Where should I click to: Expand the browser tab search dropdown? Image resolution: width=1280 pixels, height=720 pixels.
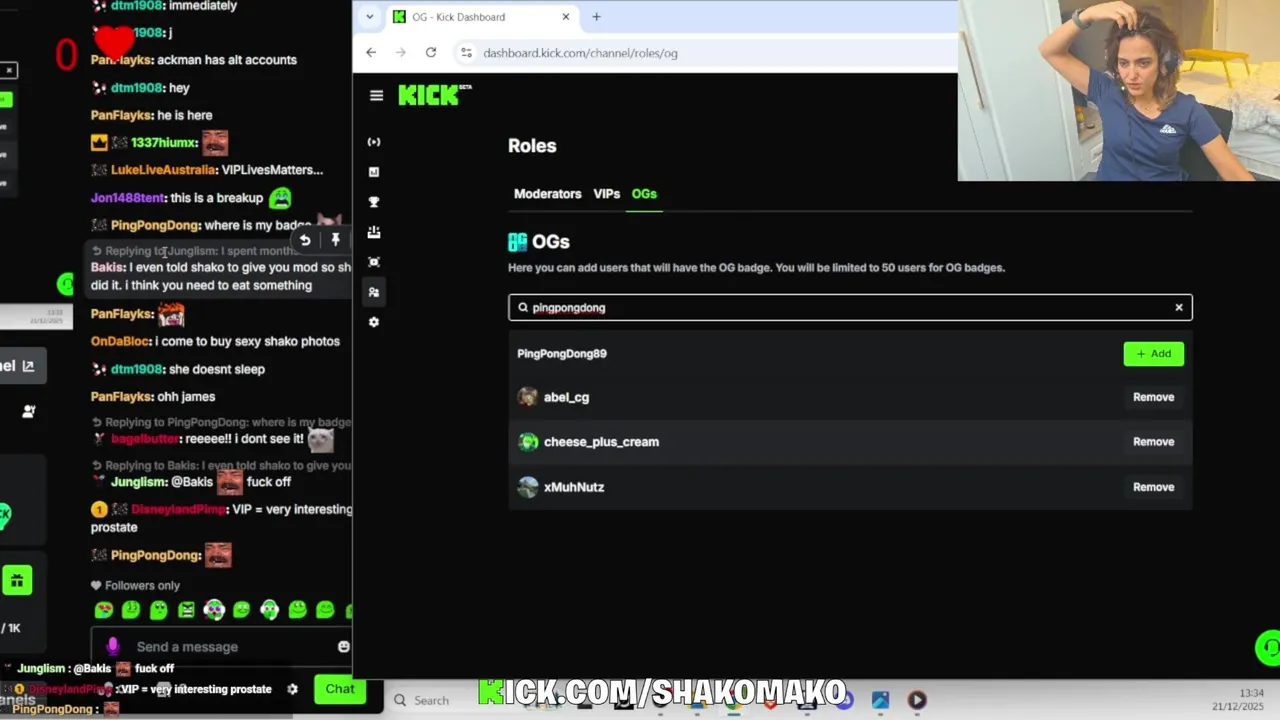coord(369,17)
